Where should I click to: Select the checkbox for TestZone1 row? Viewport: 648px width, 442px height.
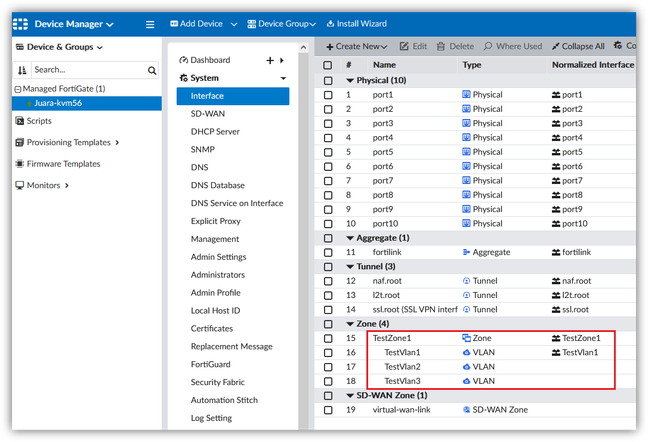(327, 339)
